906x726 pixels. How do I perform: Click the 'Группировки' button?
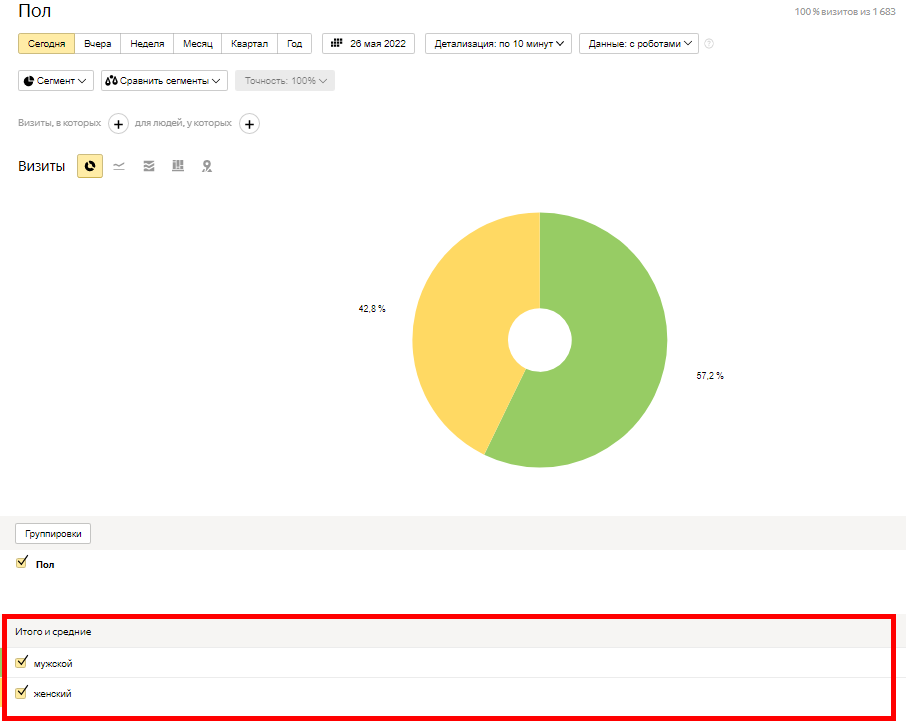click(53, 533)
